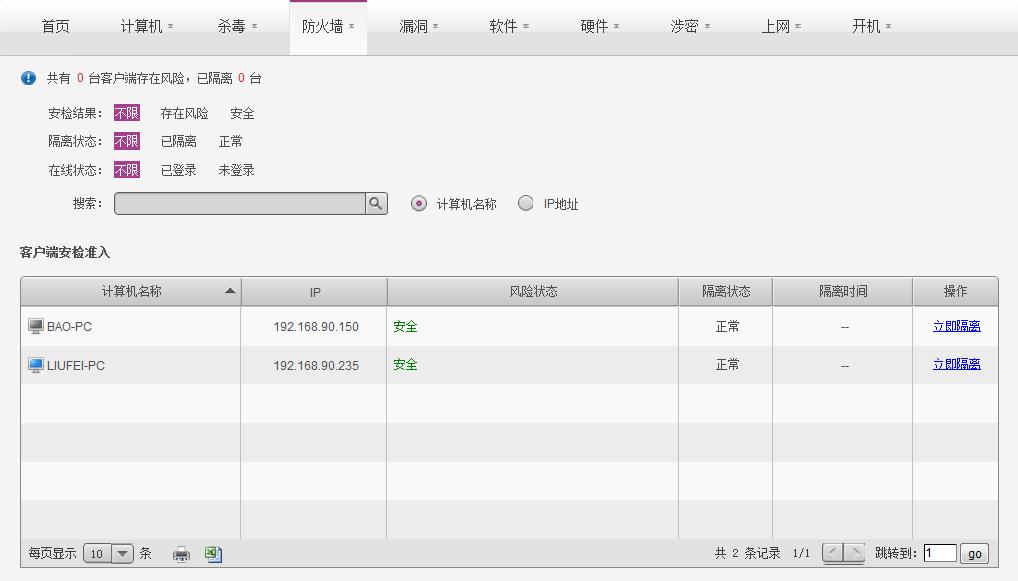Select IP地址 search radio button

tap(526, 203)
